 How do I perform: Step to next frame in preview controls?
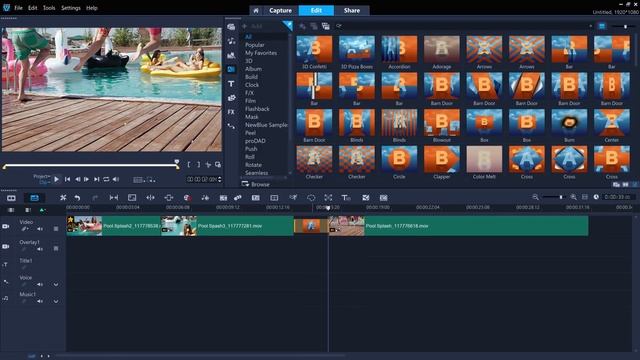(x=87, y=179)
